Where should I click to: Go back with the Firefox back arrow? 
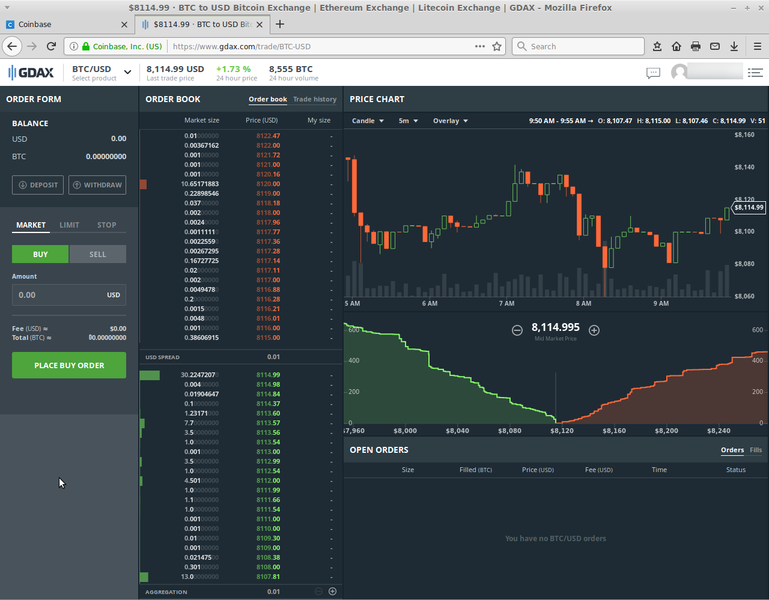pyautogui.click(x=12, y=46)
